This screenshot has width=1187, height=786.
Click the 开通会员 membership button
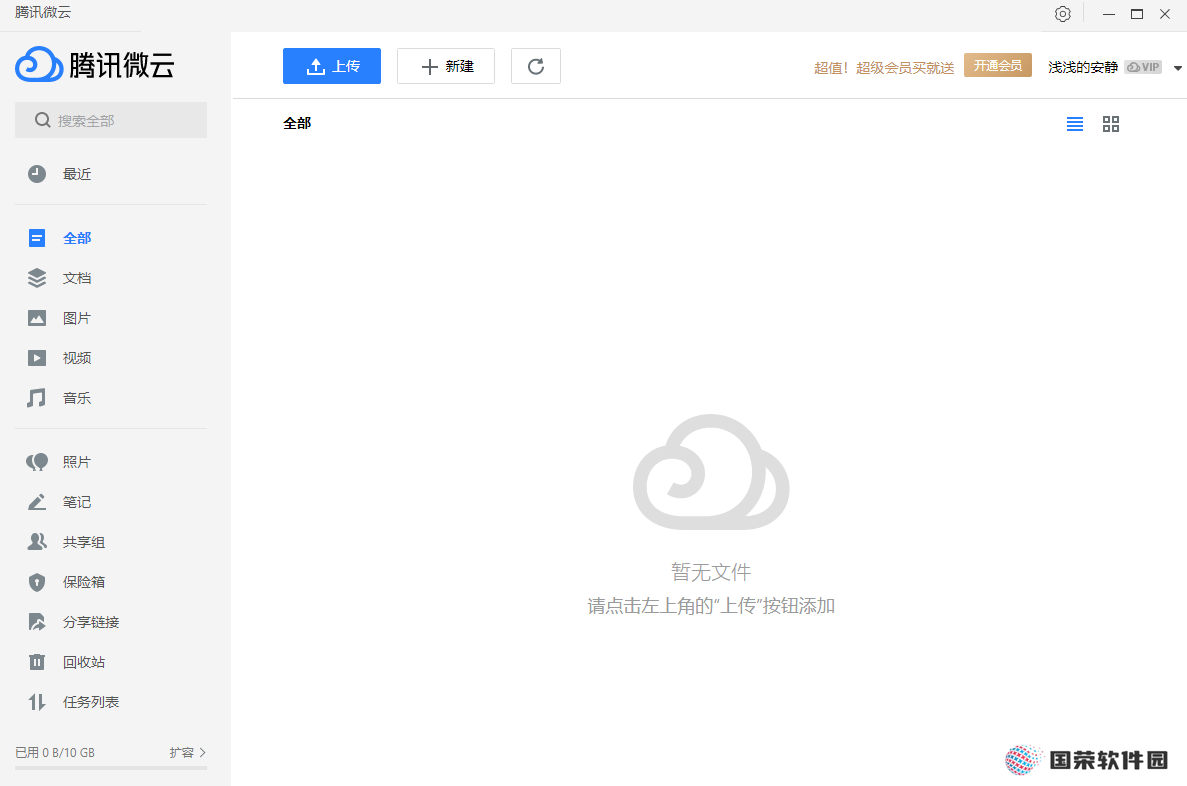point(998,66)
